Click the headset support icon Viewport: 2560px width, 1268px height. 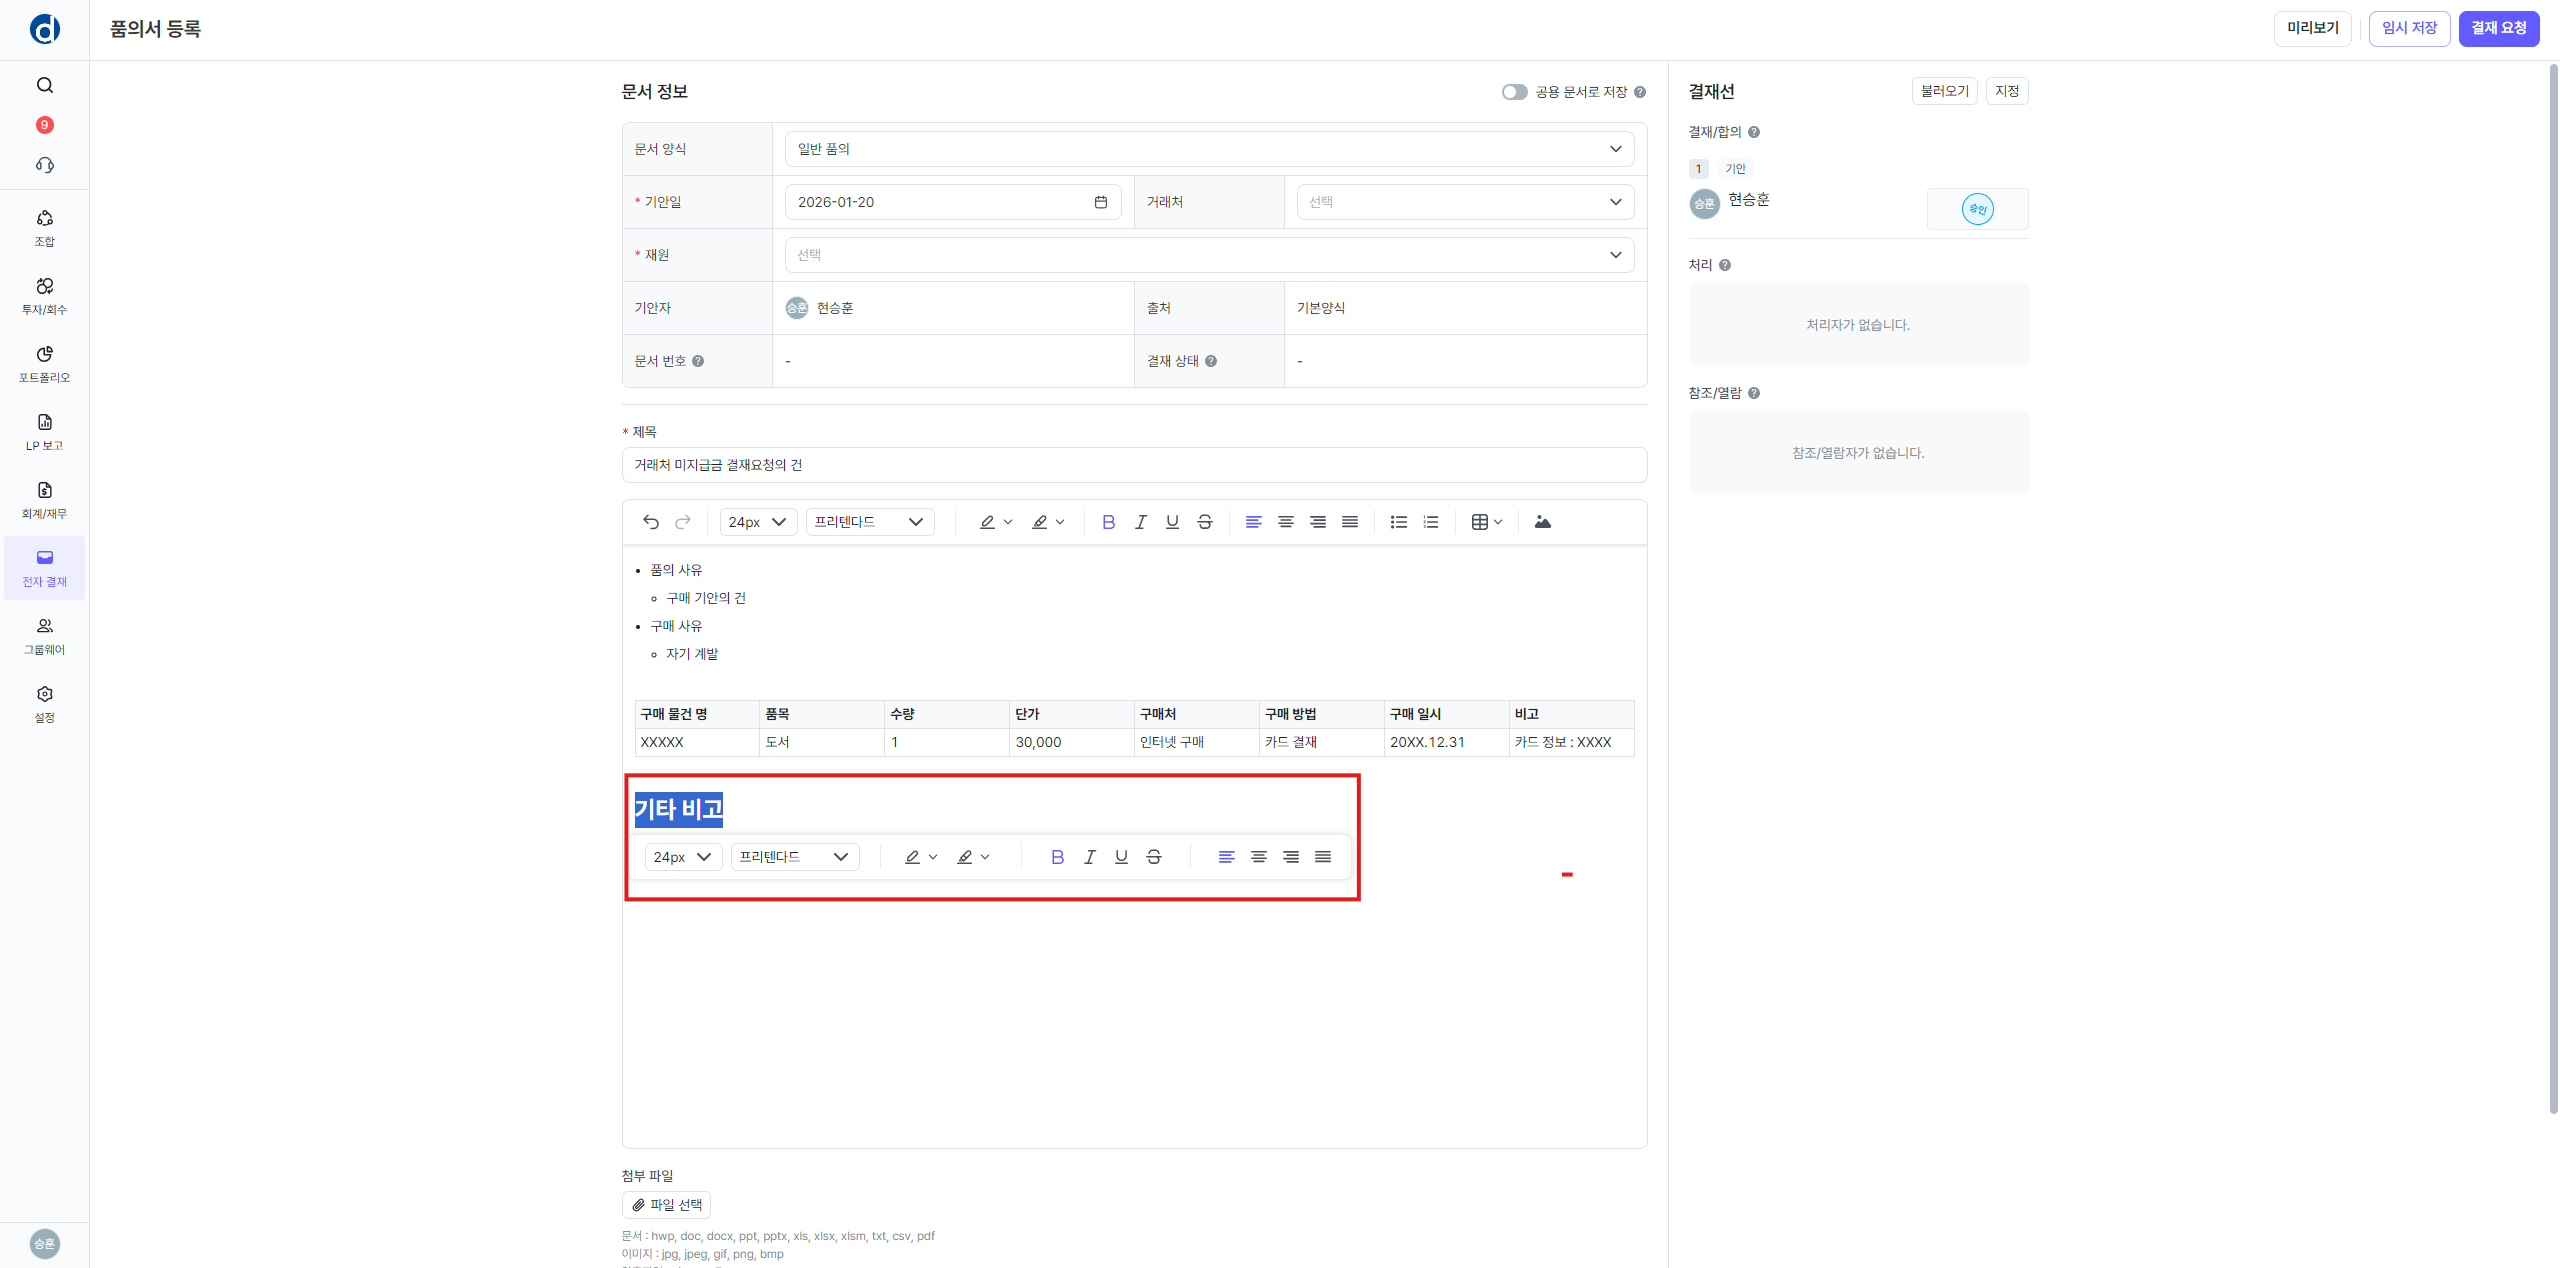click(x=45, y=165)
